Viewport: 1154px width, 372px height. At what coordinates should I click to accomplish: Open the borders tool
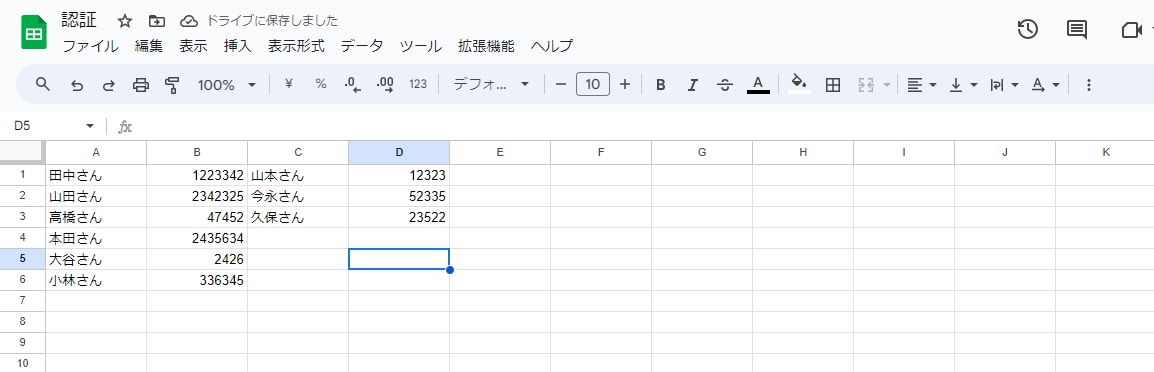(833, 85)
